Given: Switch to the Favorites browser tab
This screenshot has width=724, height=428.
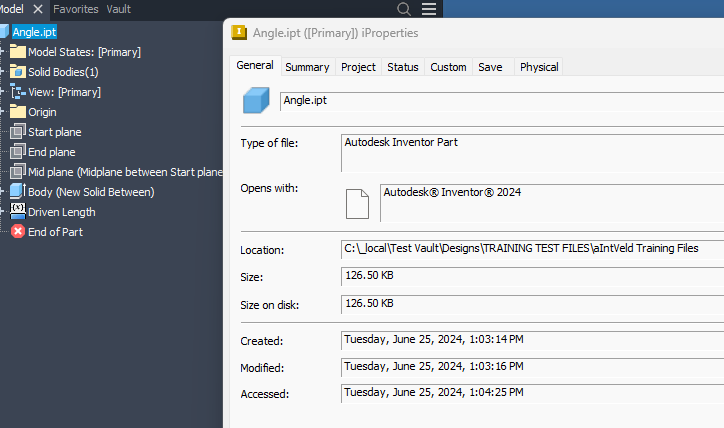Looking at the screenshot, I should (x=76, y=9).
